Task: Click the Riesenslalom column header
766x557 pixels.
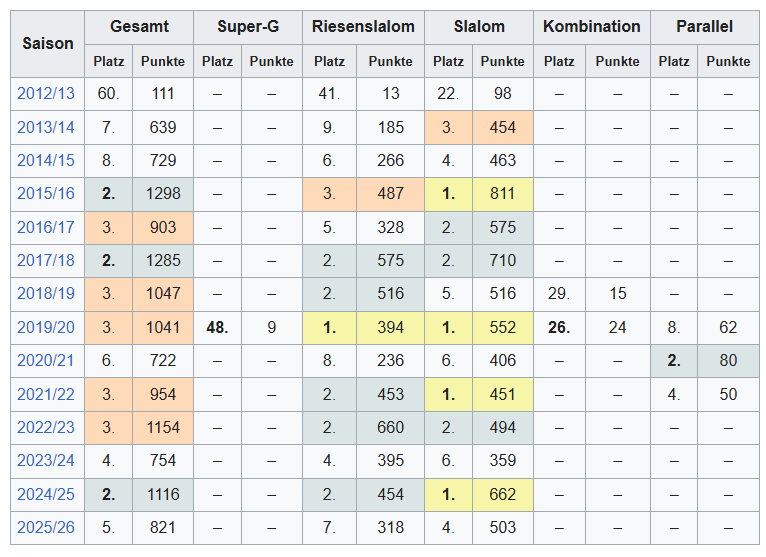Action: pos(363,27)
